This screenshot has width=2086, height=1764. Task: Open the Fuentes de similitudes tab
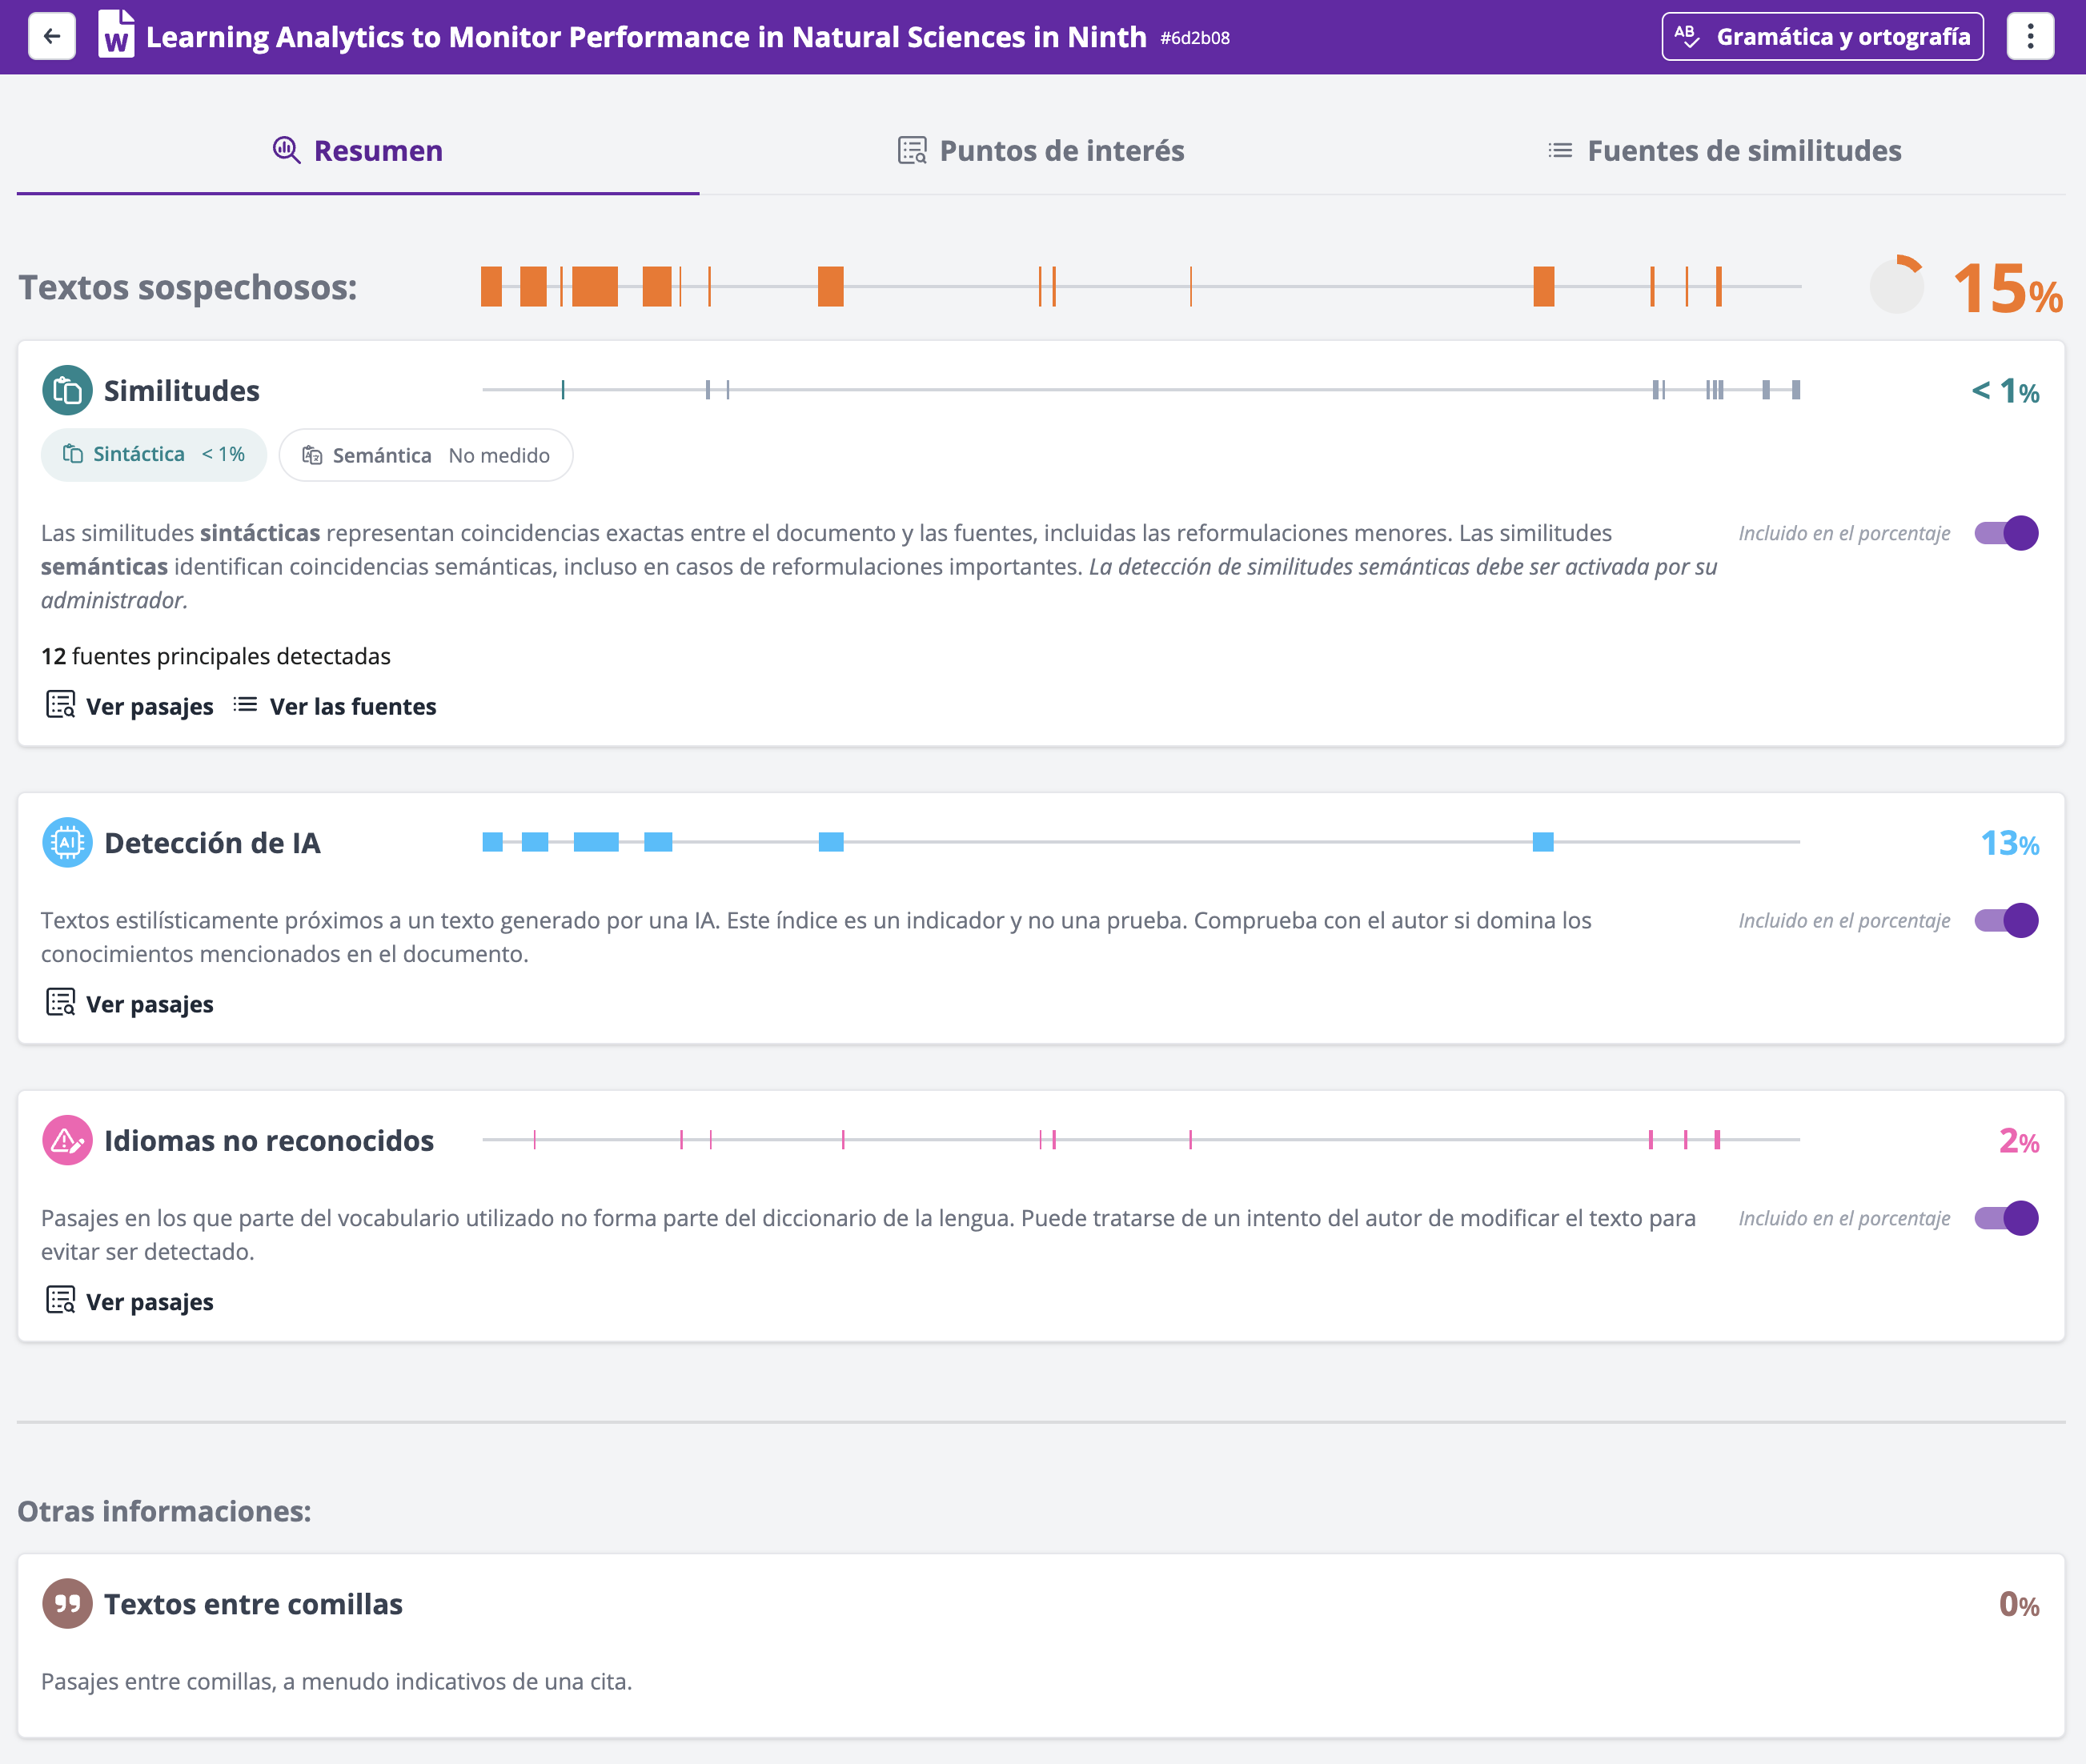click(x=1724, y=151)
